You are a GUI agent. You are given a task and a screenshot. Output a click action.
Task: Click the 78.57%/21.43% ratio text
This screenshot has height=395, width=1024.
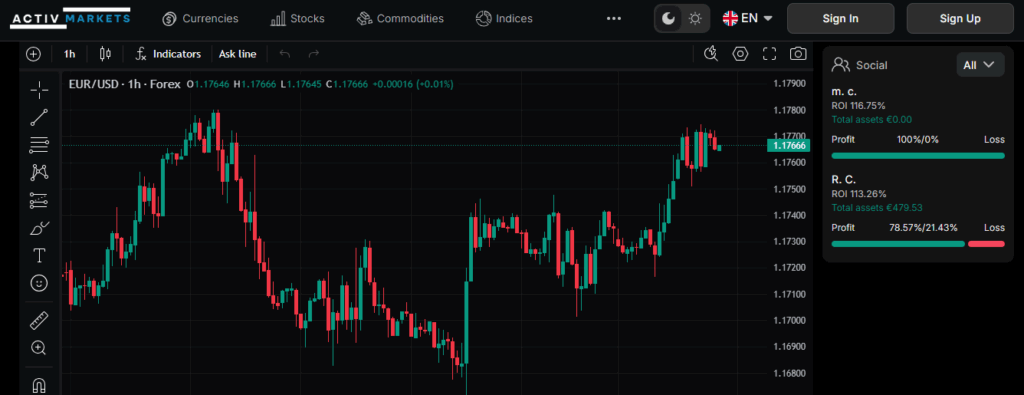[x=923, y=227]
